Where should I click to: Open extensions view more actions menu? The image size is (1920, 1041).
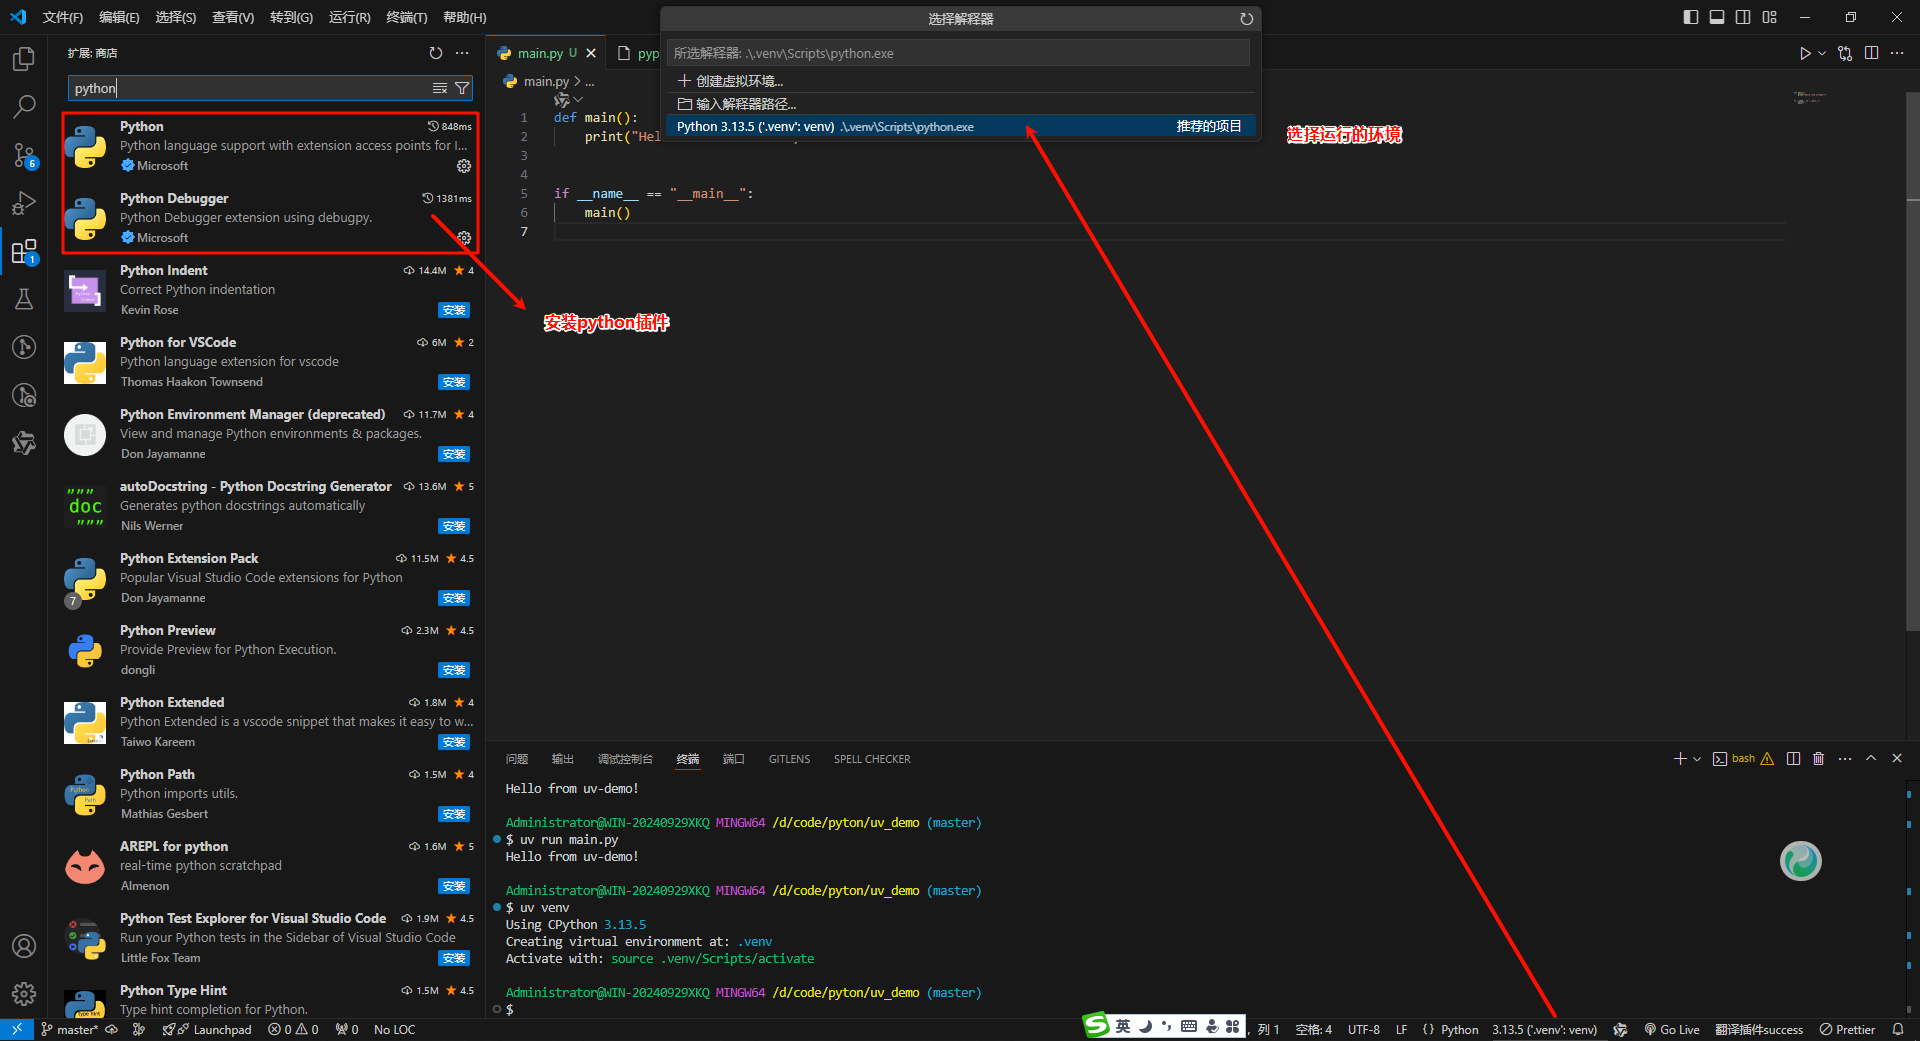point(462,53)
